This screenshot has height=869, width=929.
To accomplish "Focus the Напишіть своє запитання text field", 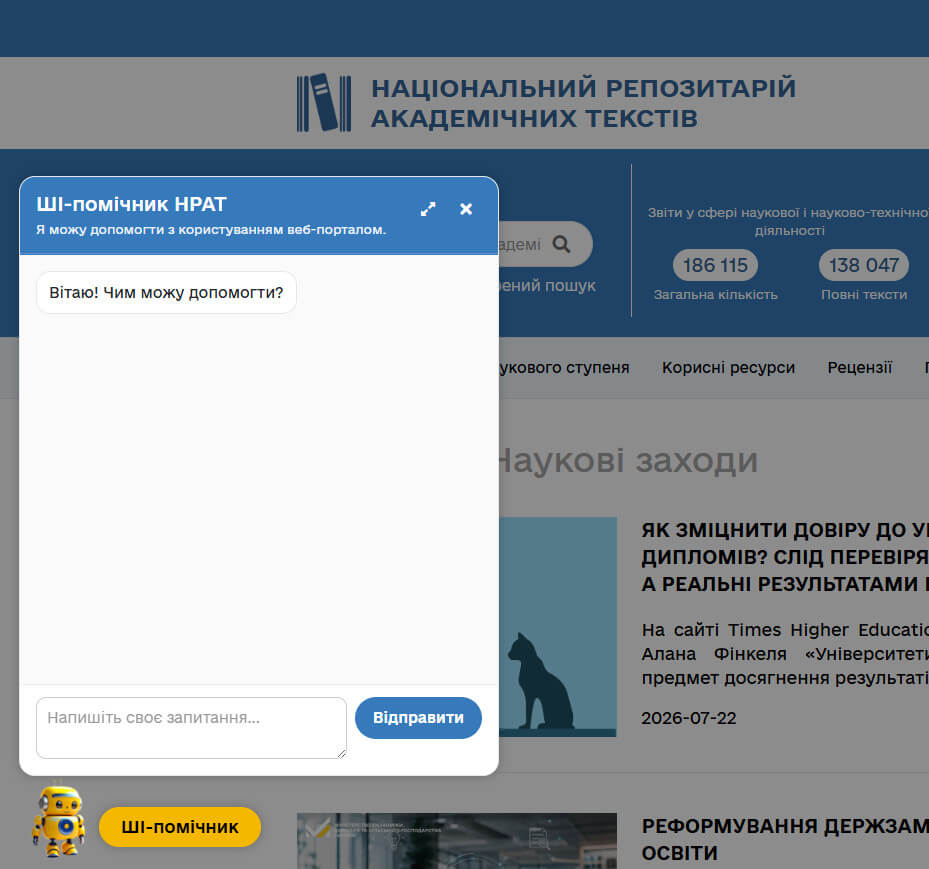I will (x=191, y=728).
